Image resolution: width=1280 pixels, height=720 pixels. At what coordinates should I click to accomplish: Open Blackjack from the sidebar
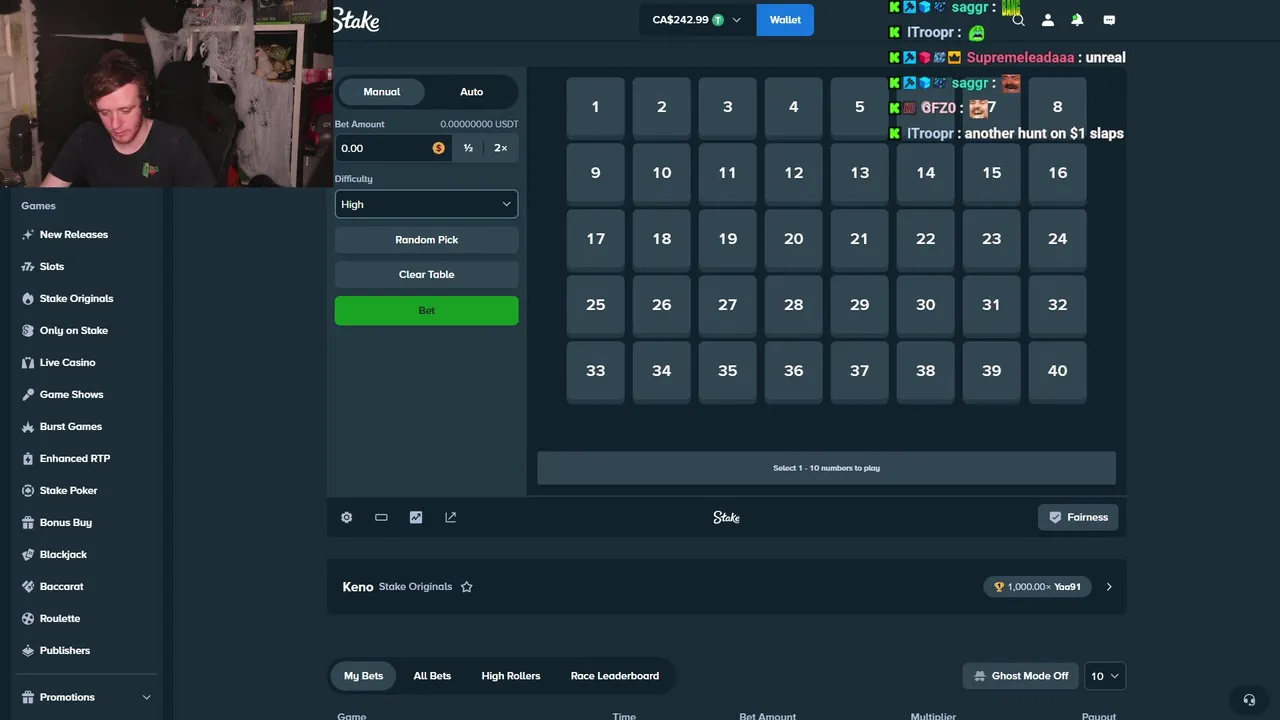(x=63, y=554)
